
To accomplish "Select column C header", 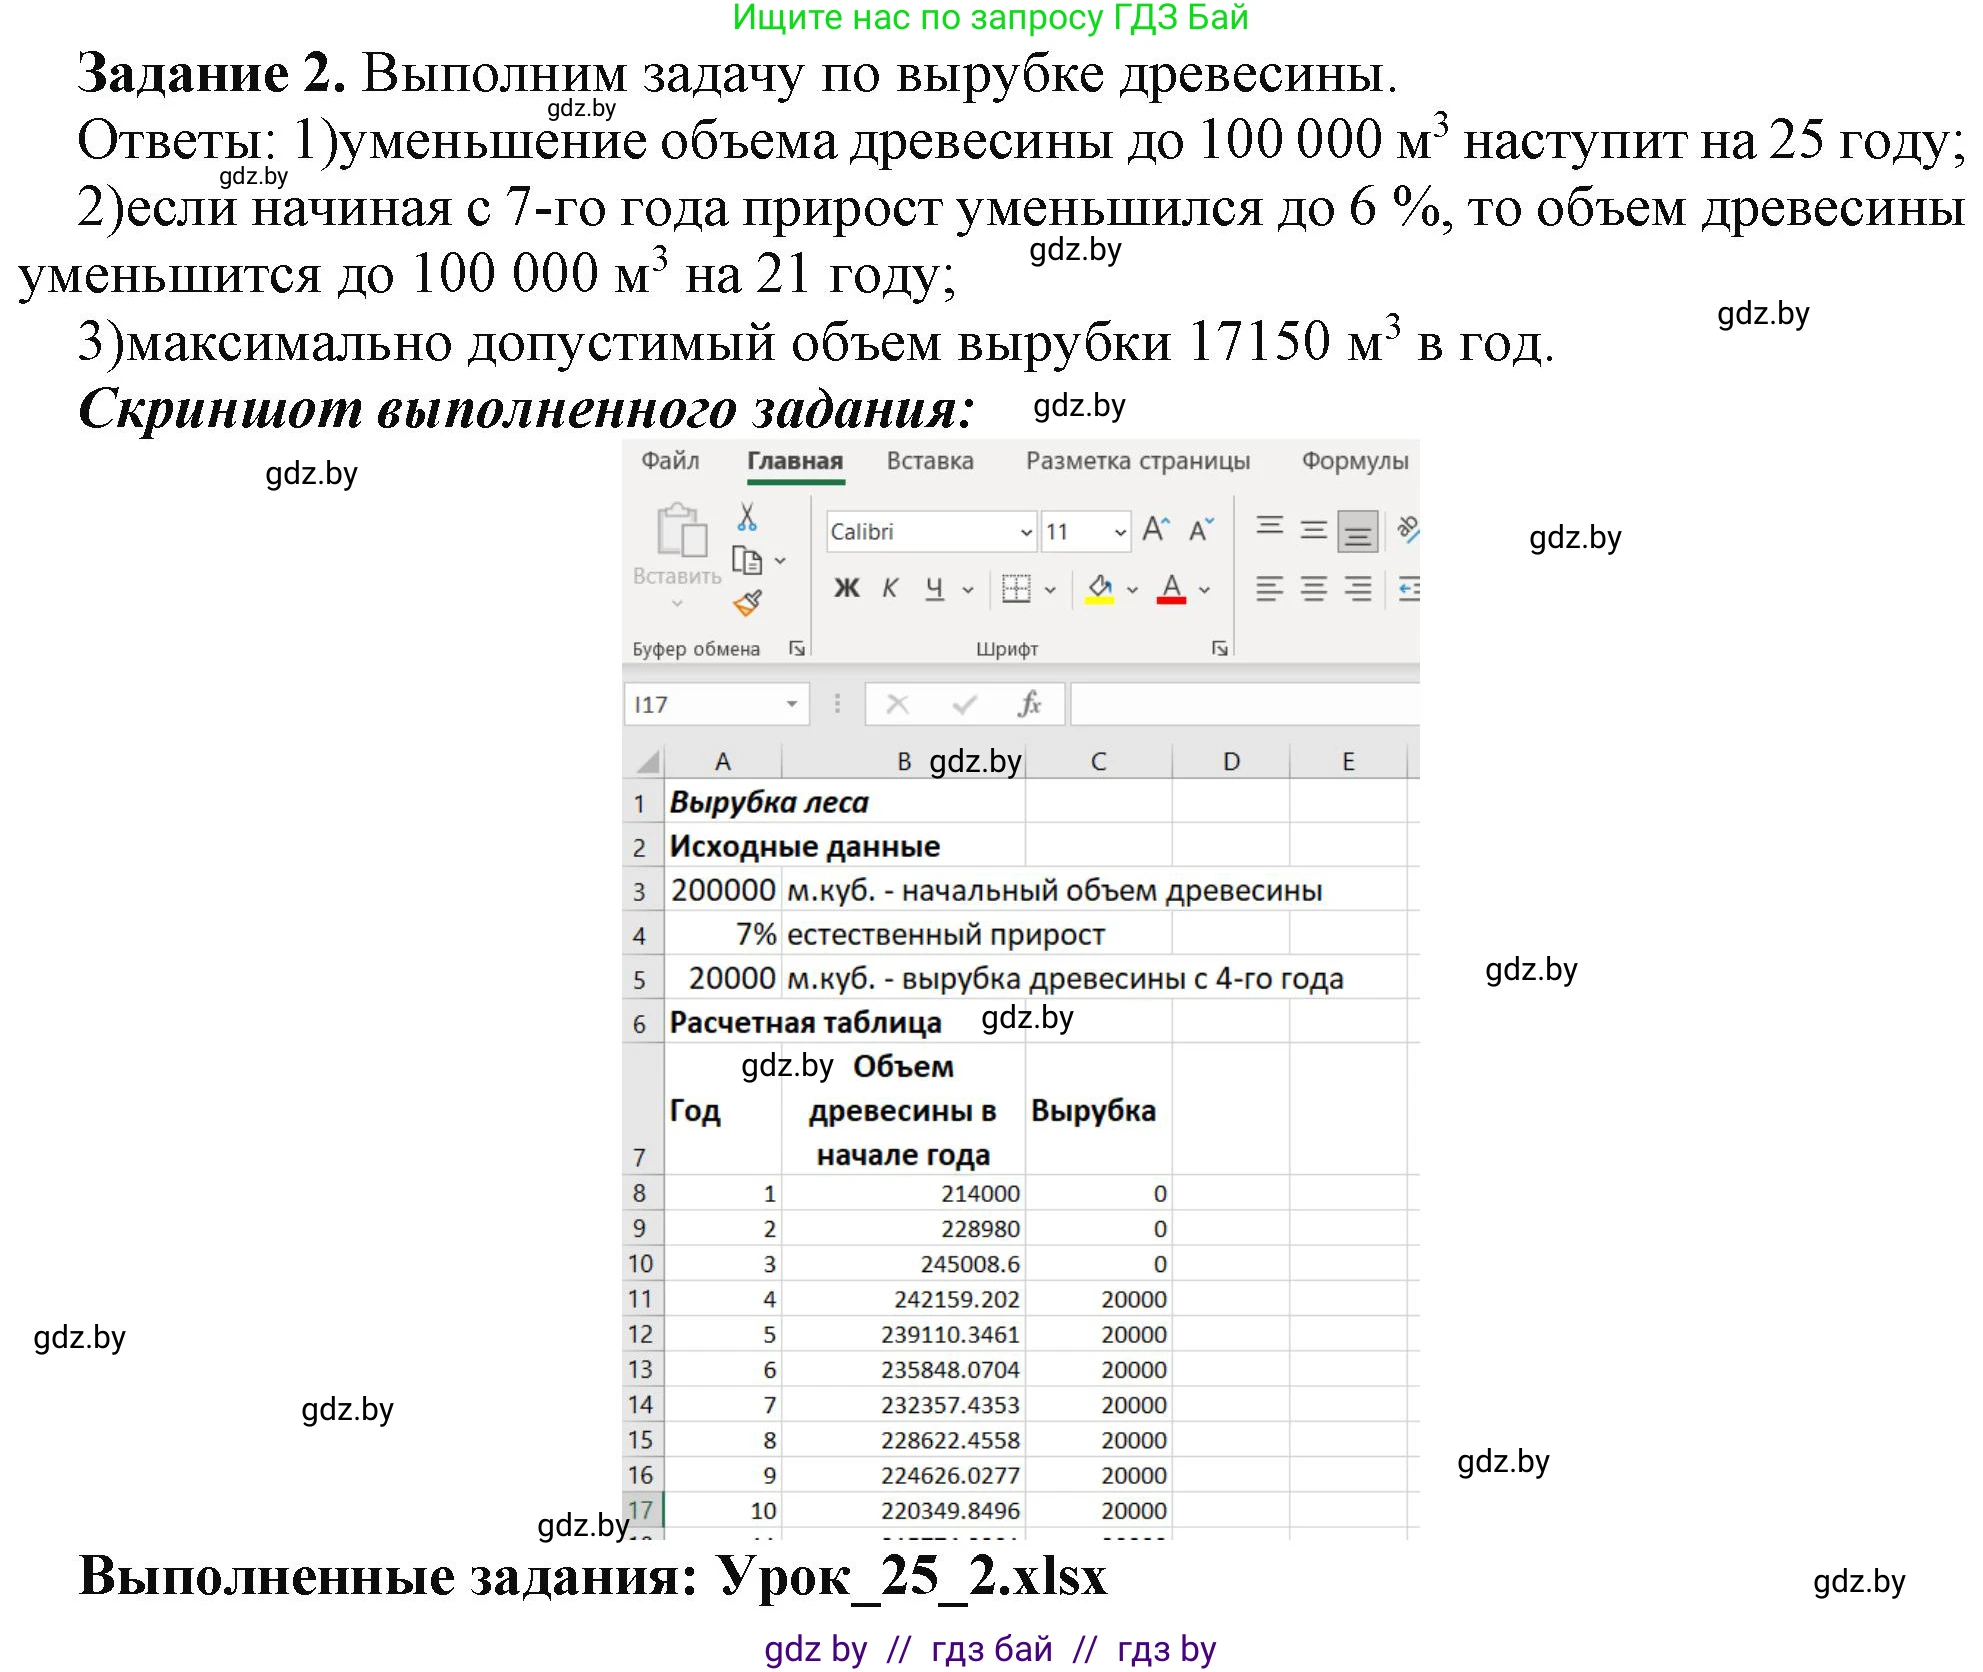I will click(x=1098, y=761).
